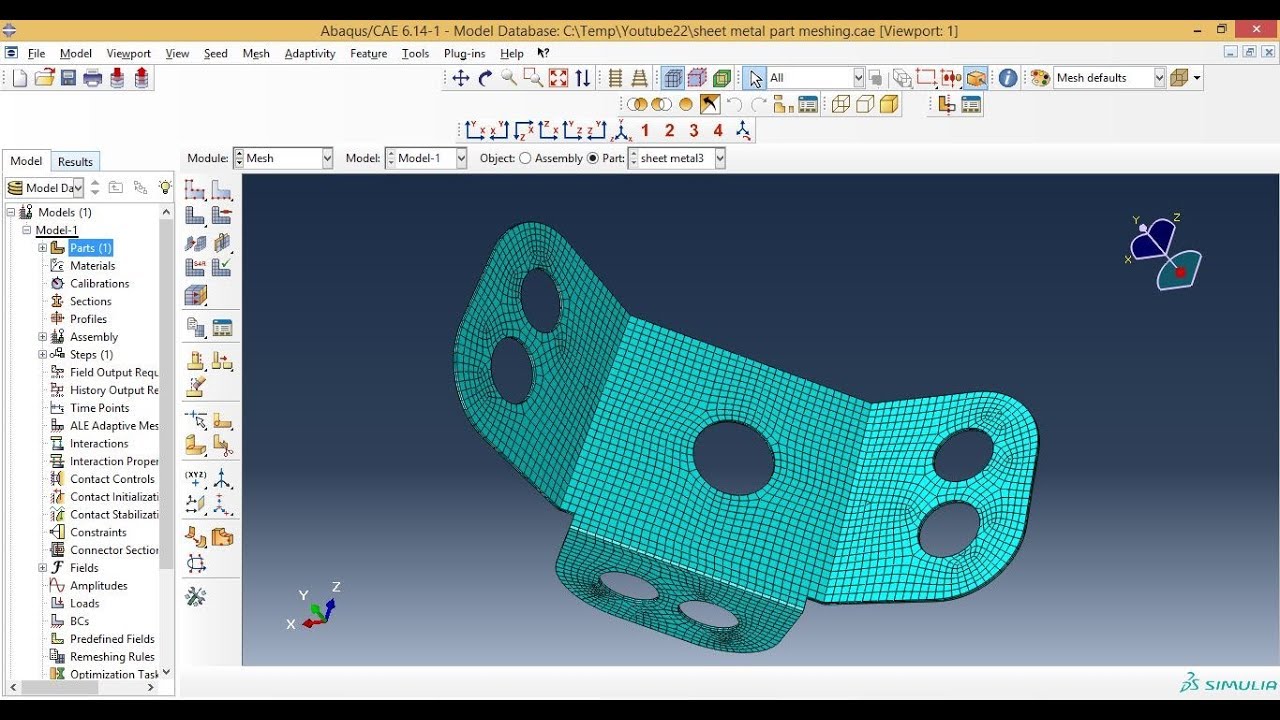Apply the Shaded render style cube
The height and width of the screenshot is (720, 1280).
pos(889,104)
